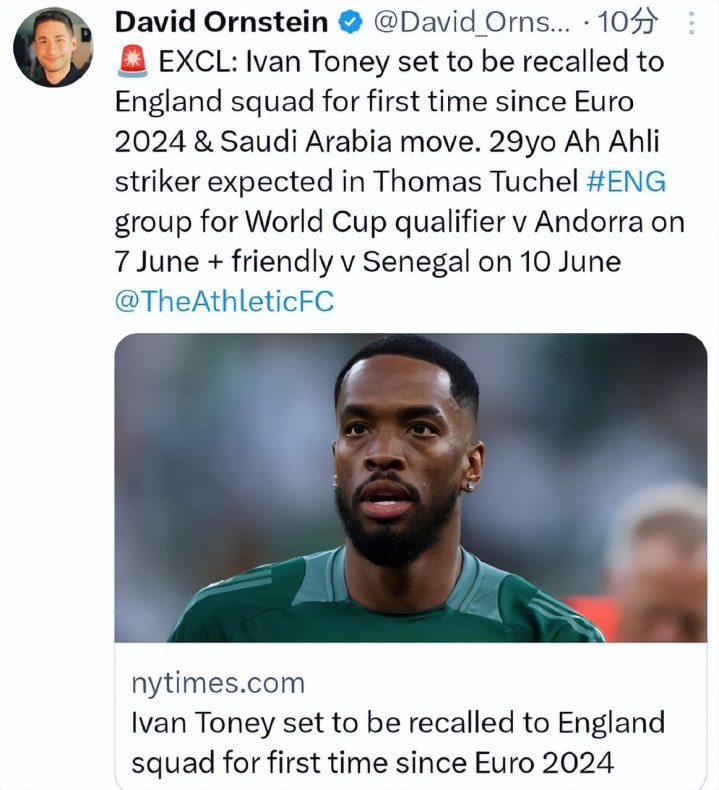Open David Ornstein's profile avatar
Image resolution: width=719 pixels, height=790 pixels.
coord(54,46)
